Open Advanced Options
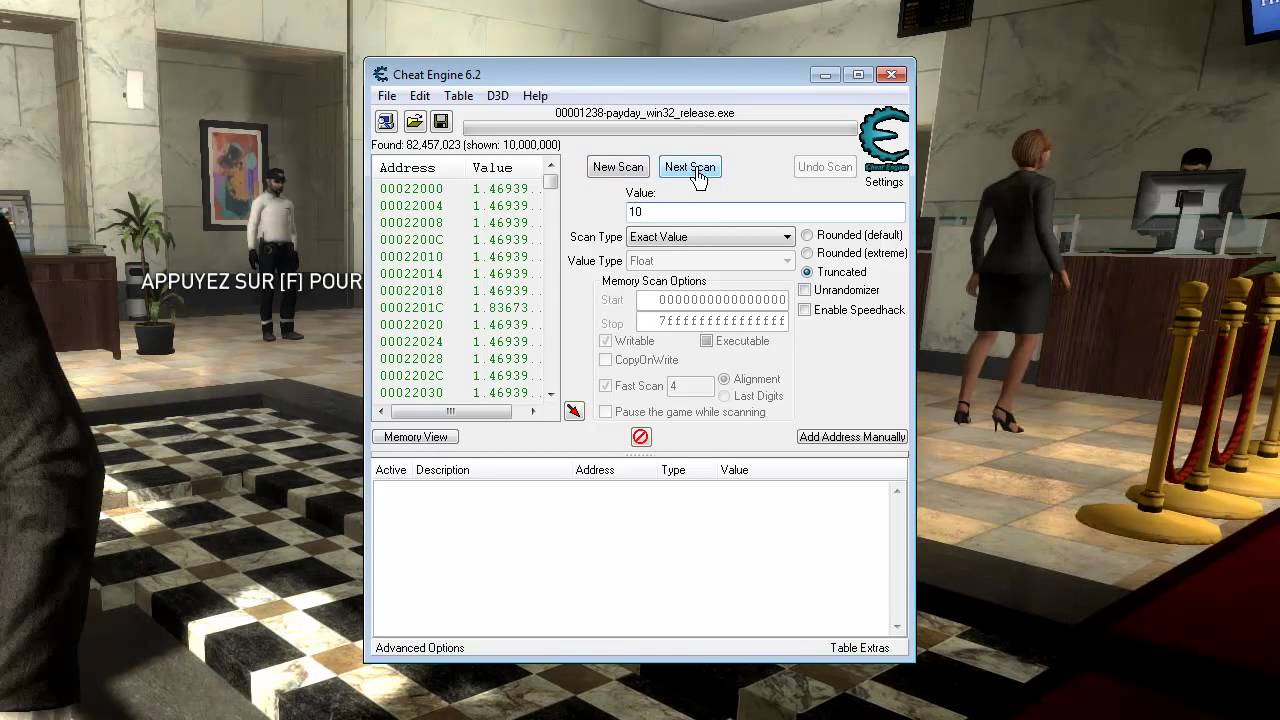The height and width of the screenshot is (720, 1280). pyautogui.click(x=420, y=648)
